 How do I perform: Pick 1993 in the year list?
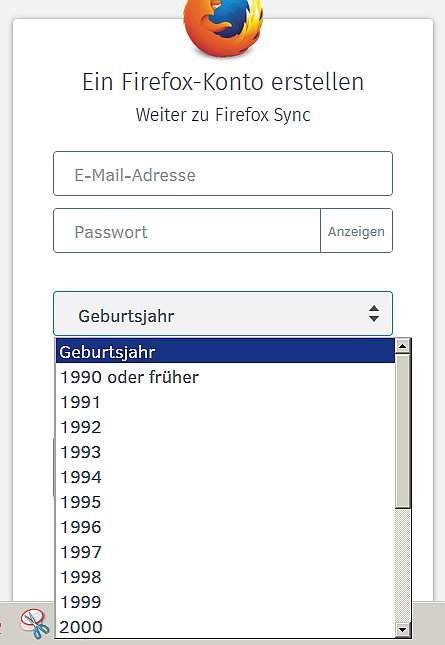[x=225, y=452]
